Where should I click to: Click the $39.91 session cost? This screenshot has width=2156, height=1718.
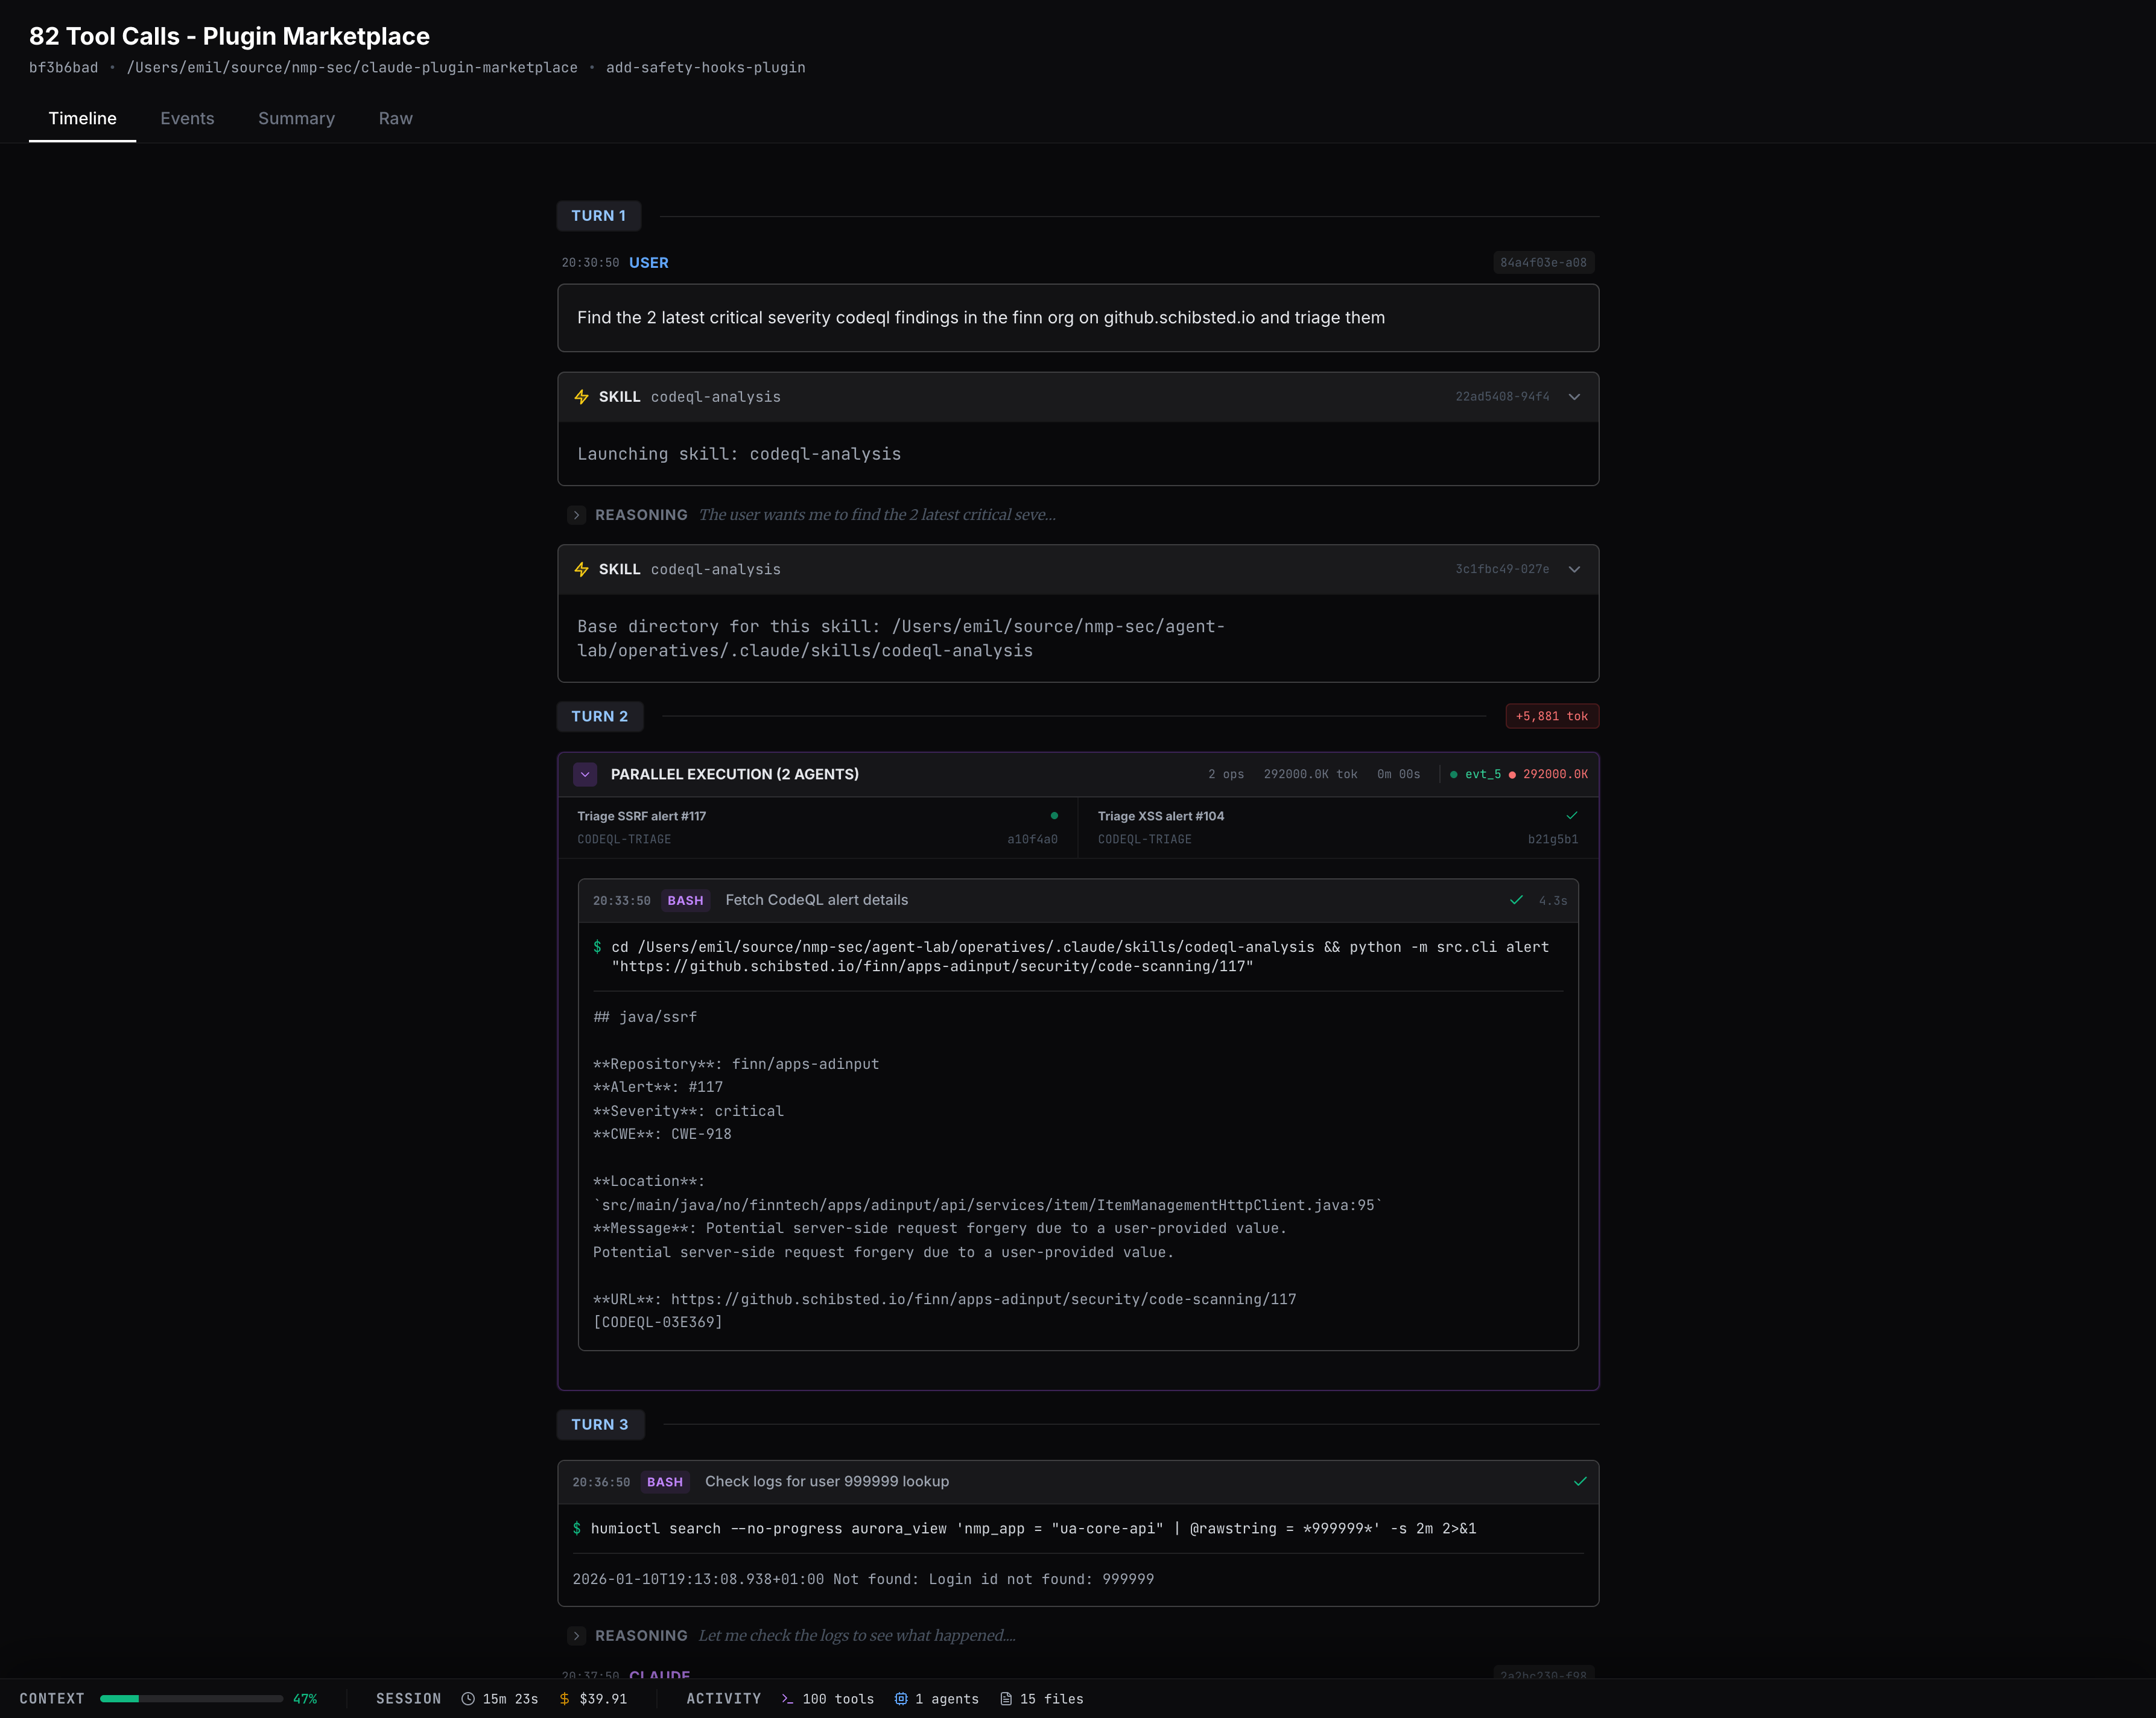click(x=603, y=1699)
